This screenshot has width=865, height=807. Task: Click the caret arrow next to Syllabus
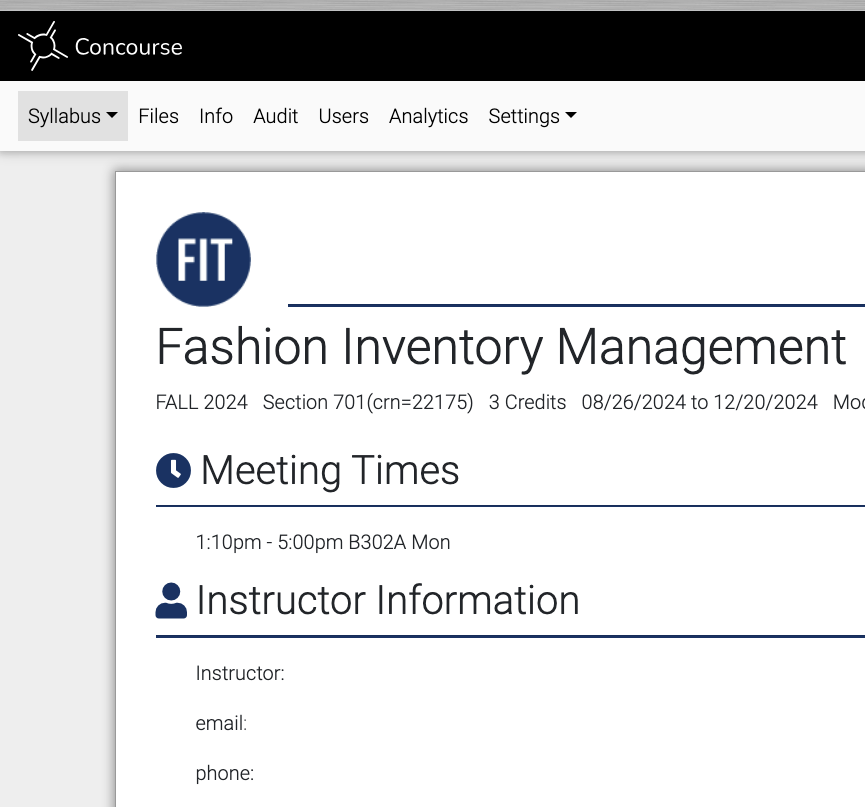(112, 115)
